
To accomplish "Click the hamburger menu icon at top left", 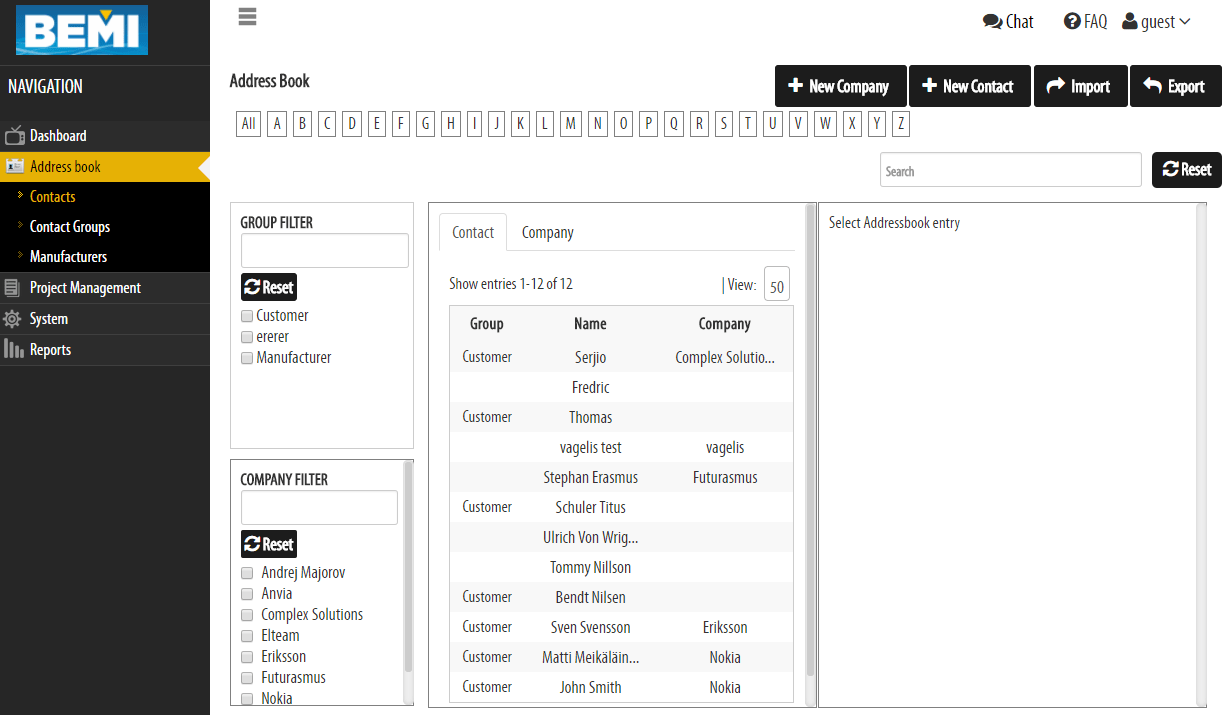I will pyautogui.click(x=247, y=16).
